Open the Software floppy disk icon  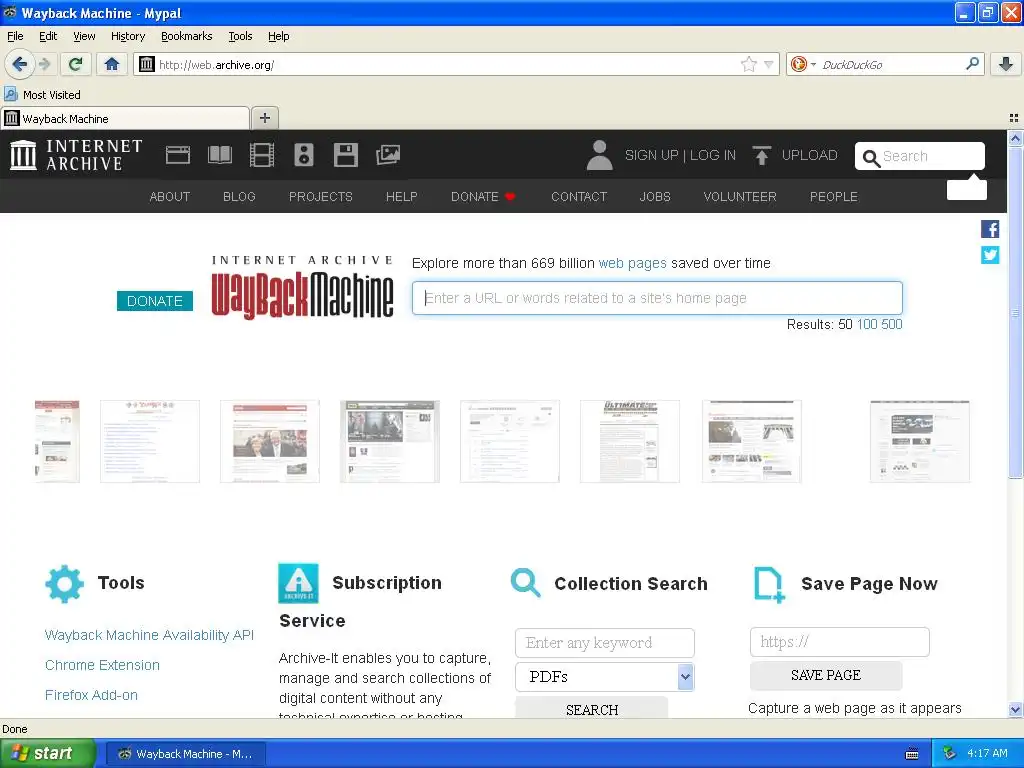pyautogui.click(x=345, y=155)
